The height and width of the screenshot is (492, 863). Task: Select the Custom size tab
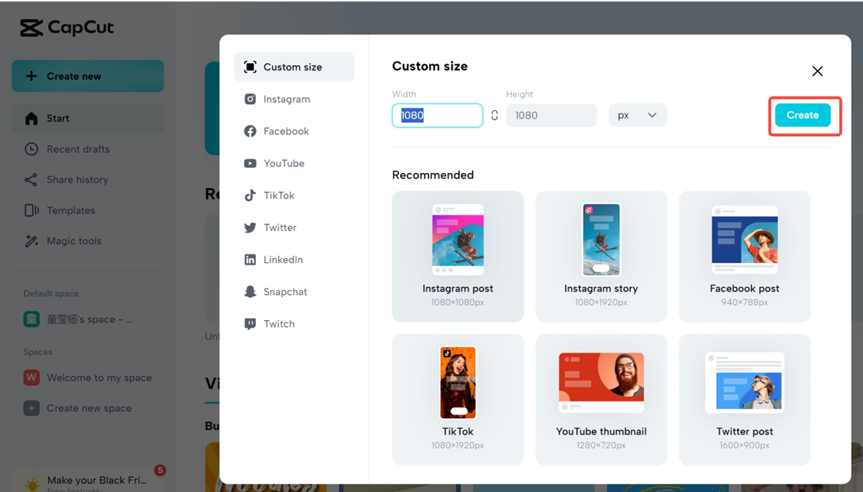tap(294, 67)
